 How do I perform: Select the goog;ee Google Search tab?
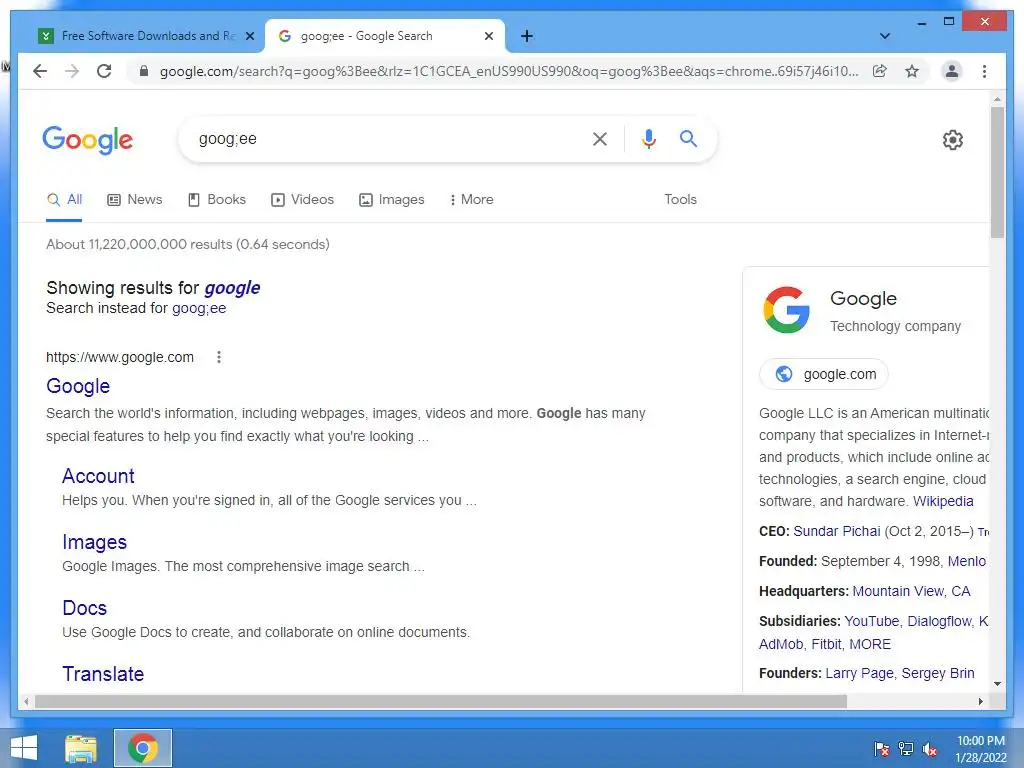click(384, 36)
